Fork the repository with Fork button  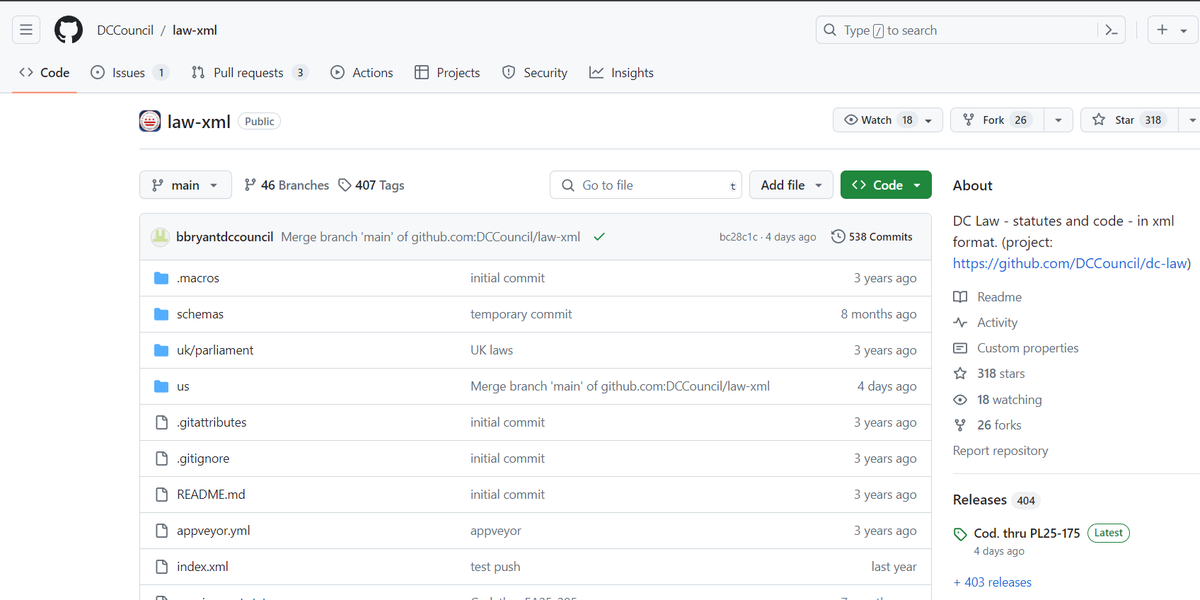tap(996, 120)
